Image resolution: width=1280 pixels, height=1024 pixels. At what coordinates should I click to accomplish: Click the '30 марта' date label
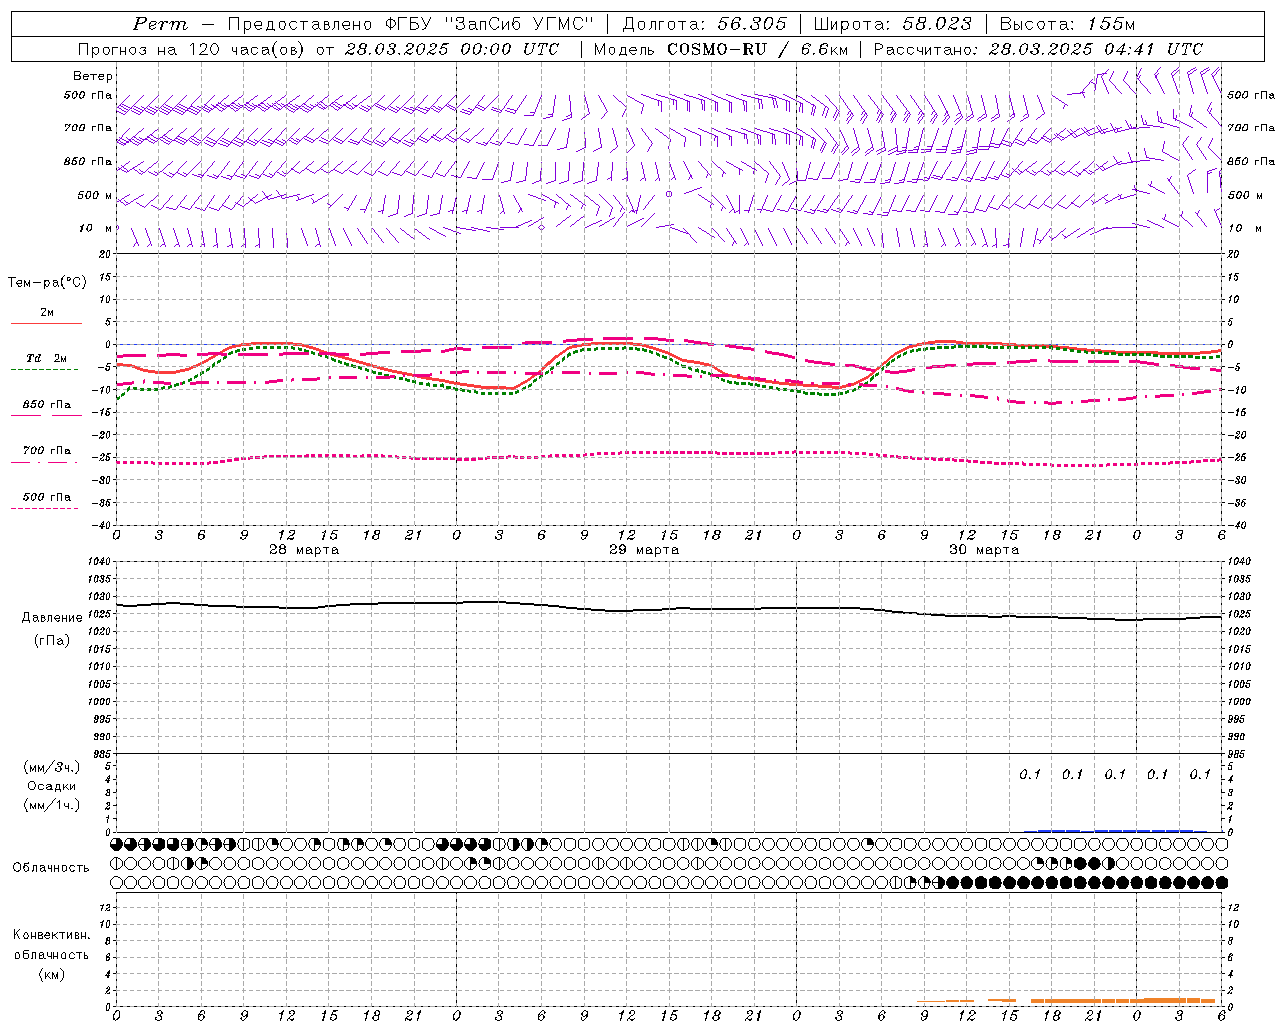984,550
